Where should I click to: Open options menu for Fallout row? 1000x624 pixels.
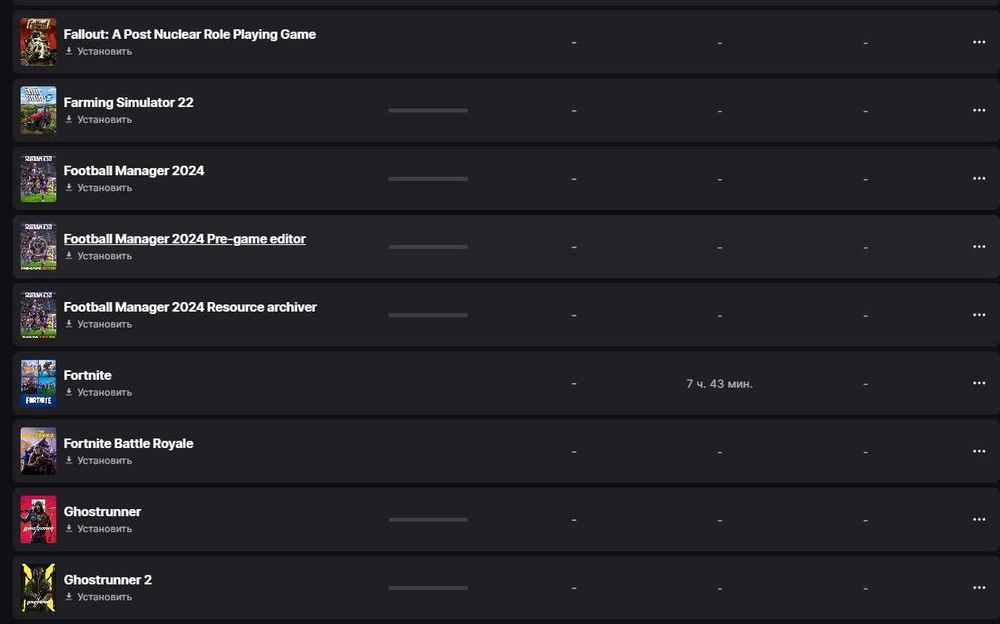coord(979,42)
